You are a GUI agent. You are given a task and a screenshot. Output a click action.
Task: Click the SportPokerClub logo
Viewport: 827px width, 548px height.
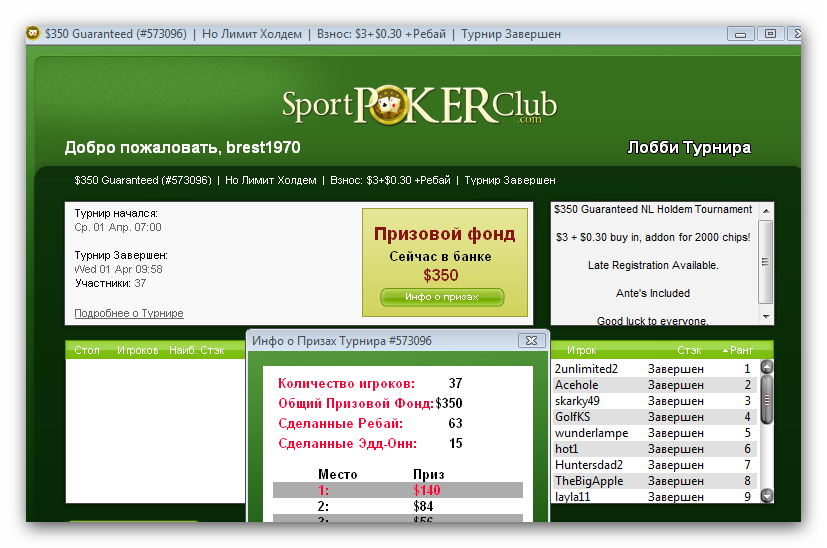[x=419, y=105]
